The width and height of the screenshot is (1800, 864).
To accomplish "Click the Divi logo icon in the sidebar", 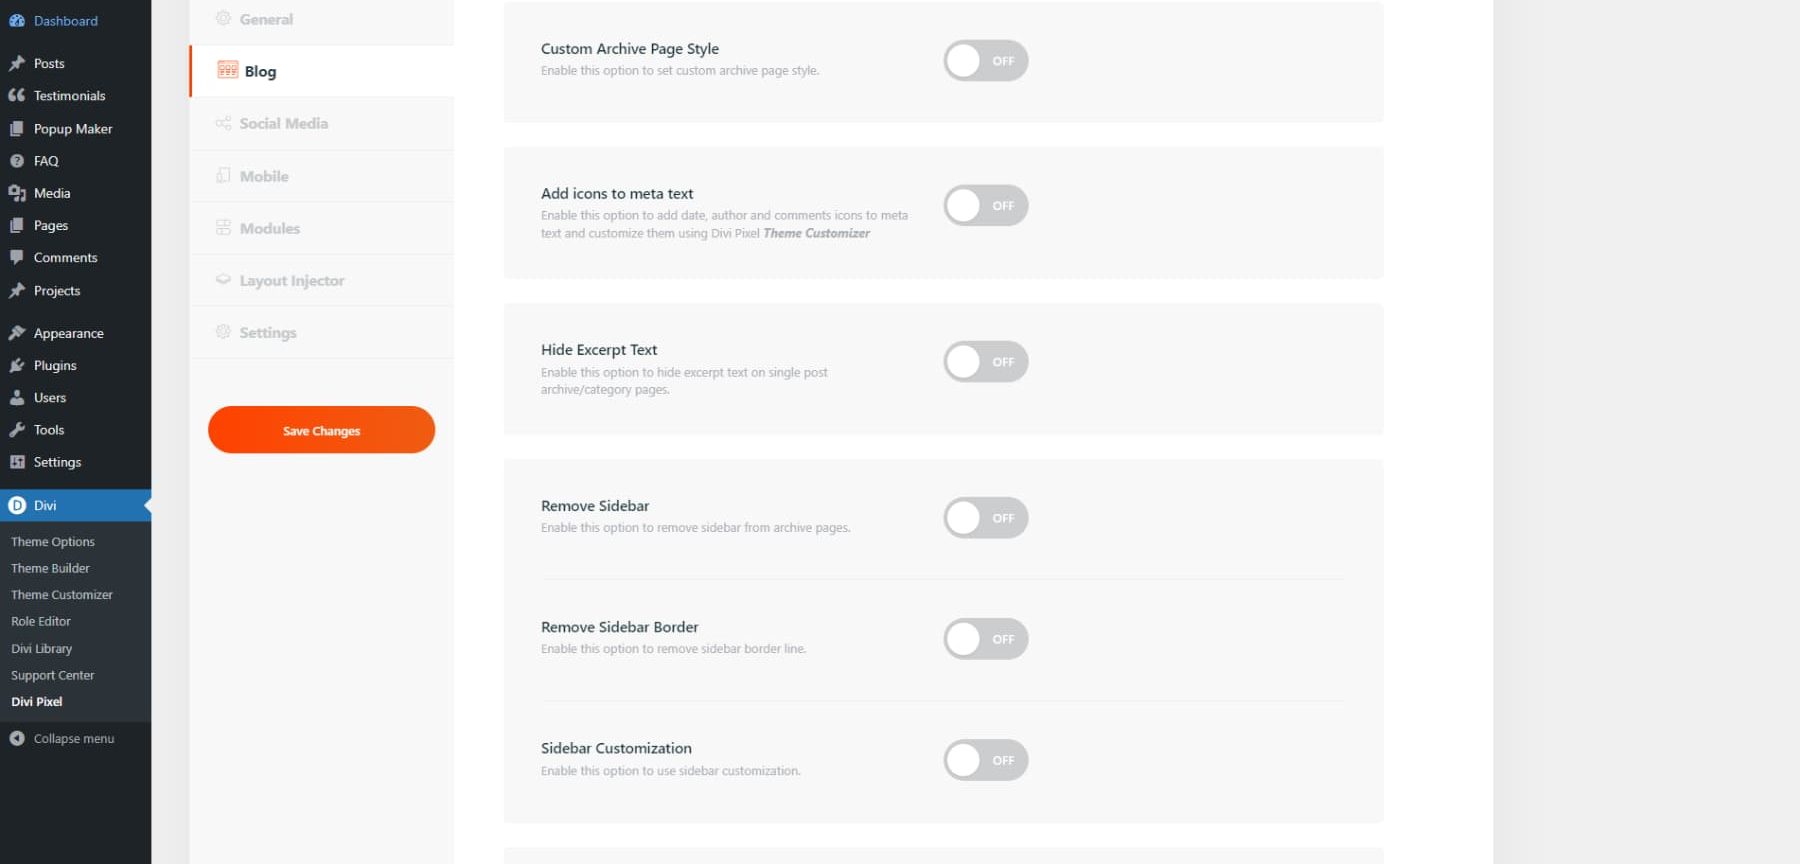I will click(x=18, y=505).
